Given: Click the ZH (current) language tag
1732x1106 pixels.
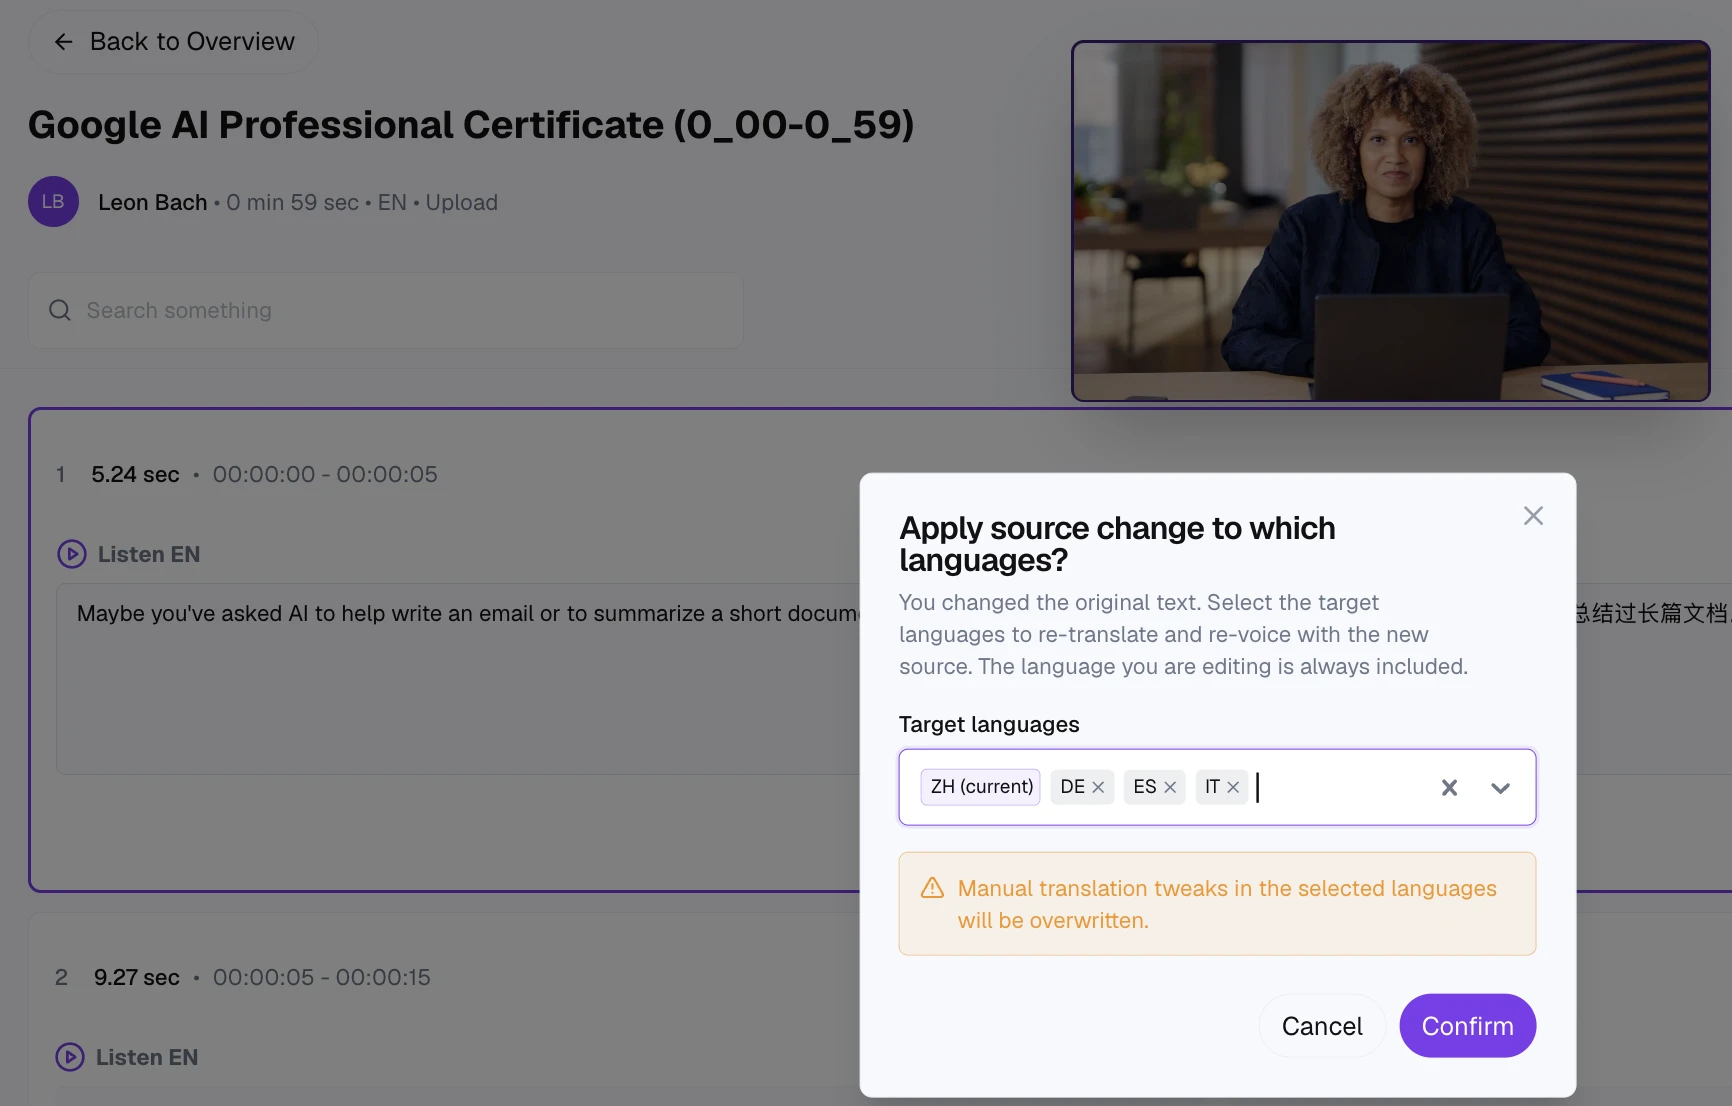Looking at the screenshot, I should 981,787.
